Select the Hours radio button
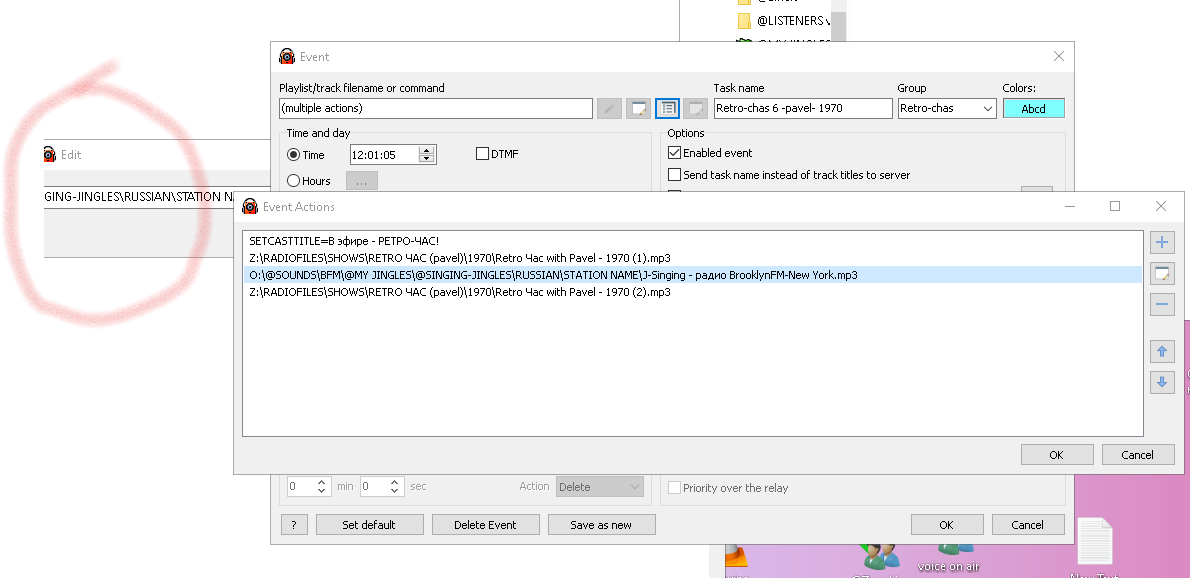The image size is (1190, 578). pos(294,181)
